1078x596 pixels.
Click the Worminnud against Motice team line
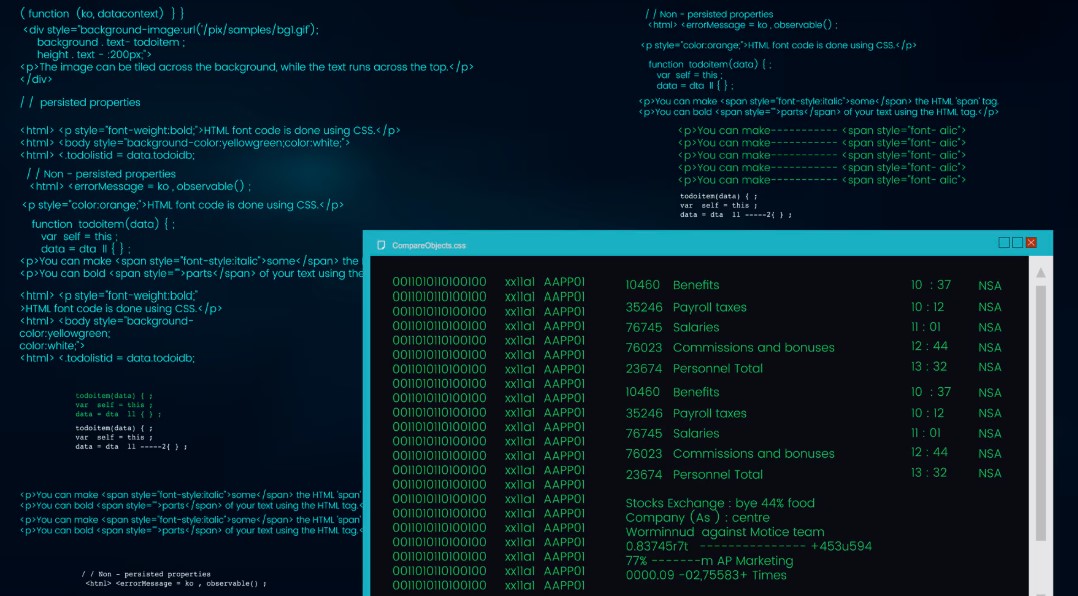point(724,532)
